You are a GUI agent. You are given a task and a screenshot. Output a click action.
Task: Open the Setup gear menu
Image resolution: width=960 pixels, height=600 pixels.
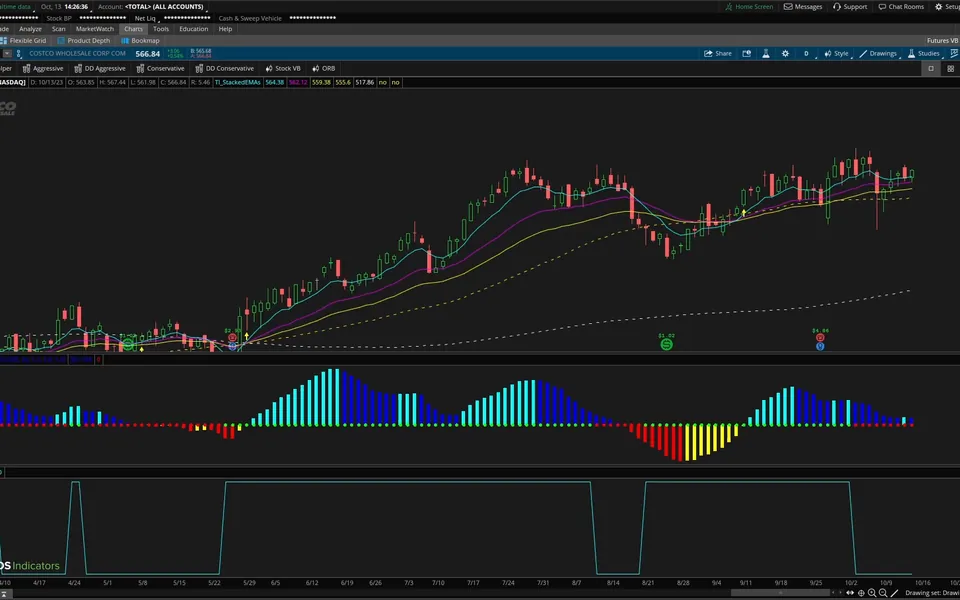[x=947, y=7]
